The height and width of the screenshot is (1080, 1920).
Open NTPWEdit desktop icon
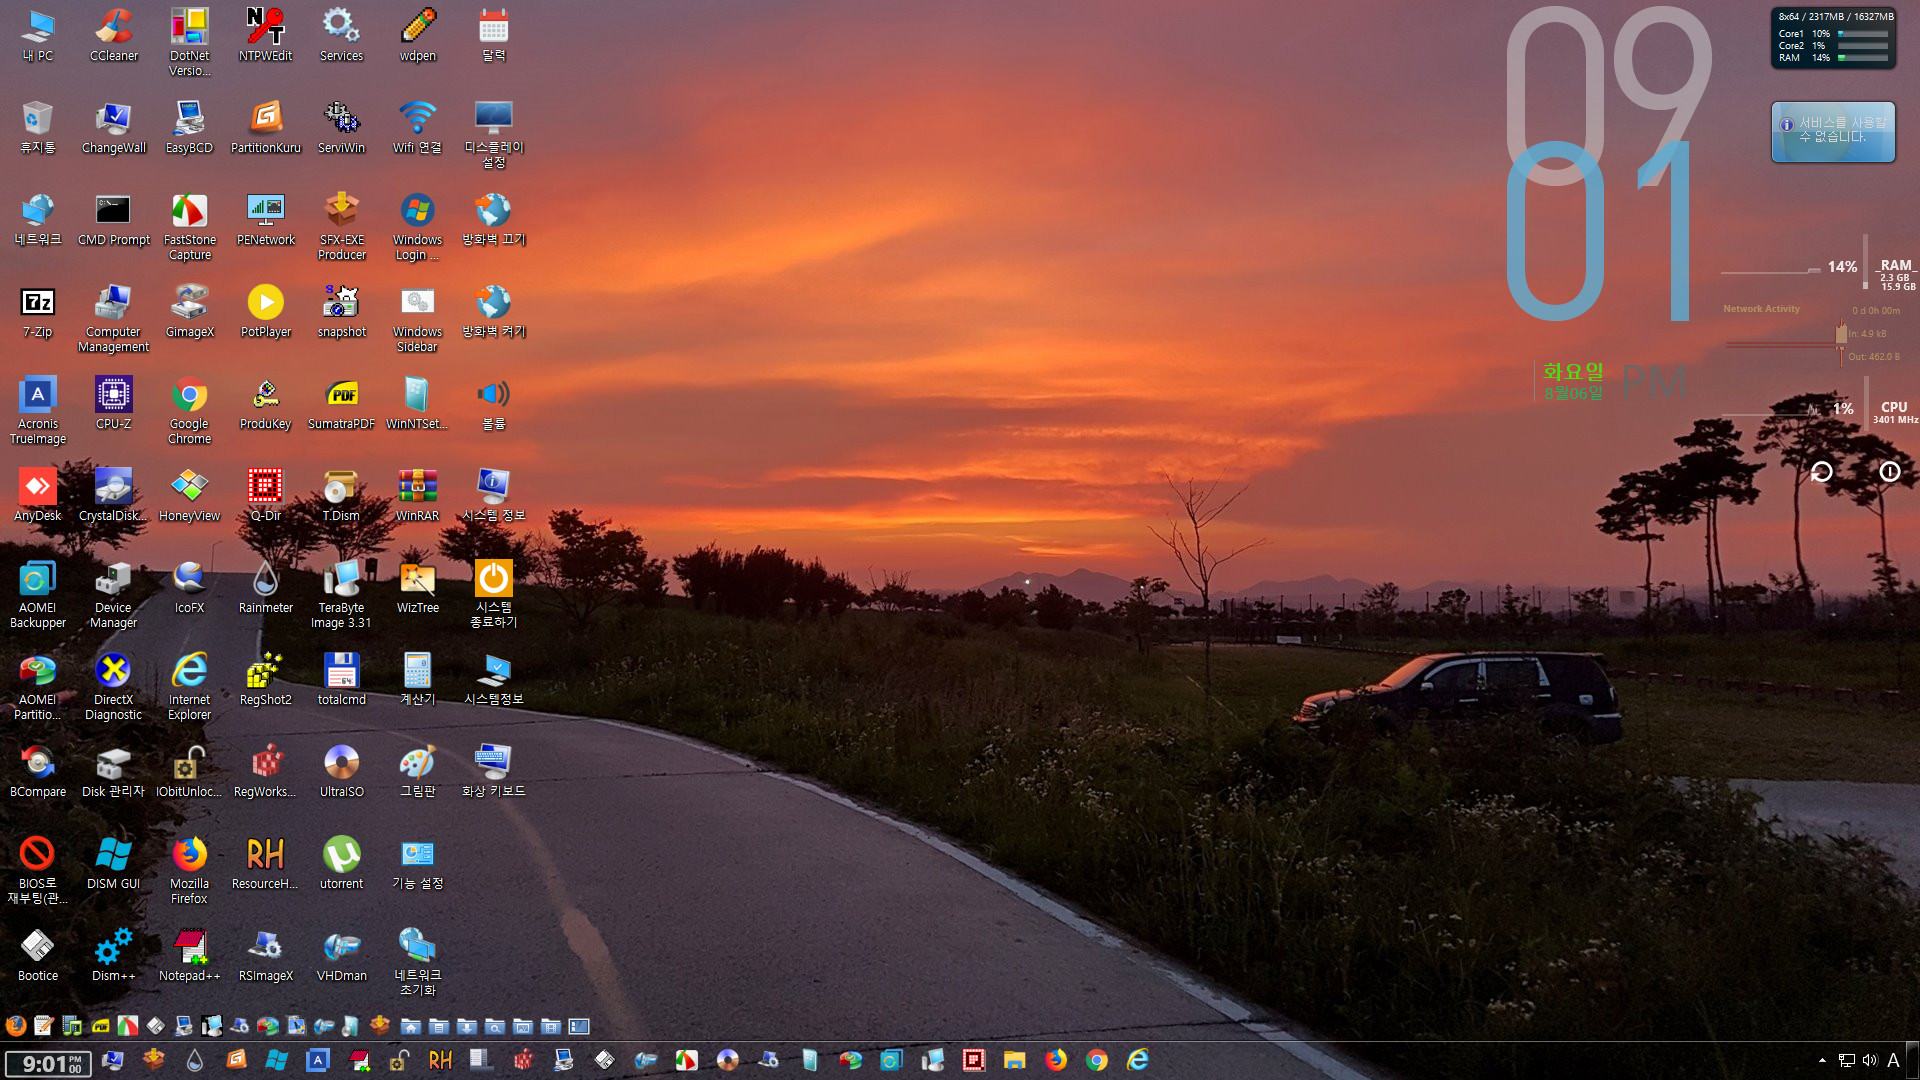click(x=266, y=35)
